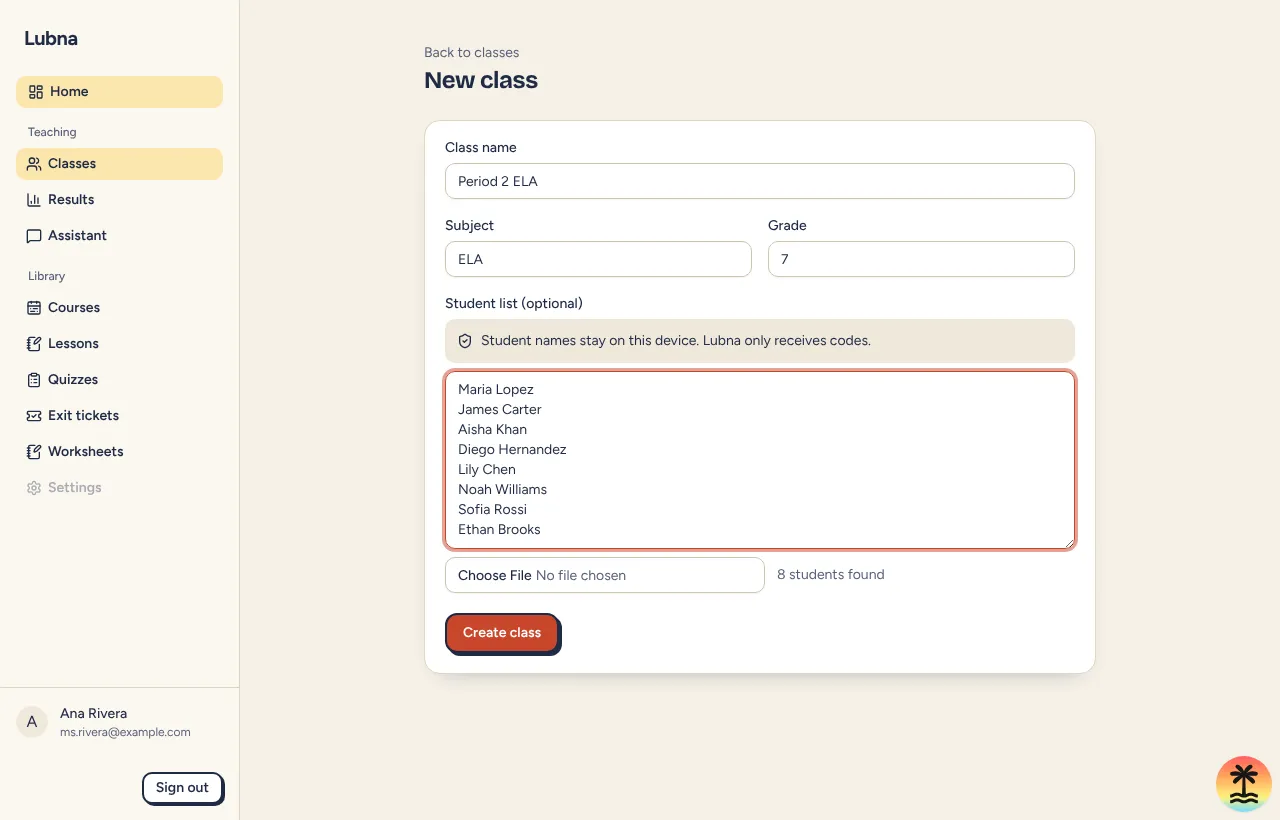Click the Sign out button

click(182, 788)
